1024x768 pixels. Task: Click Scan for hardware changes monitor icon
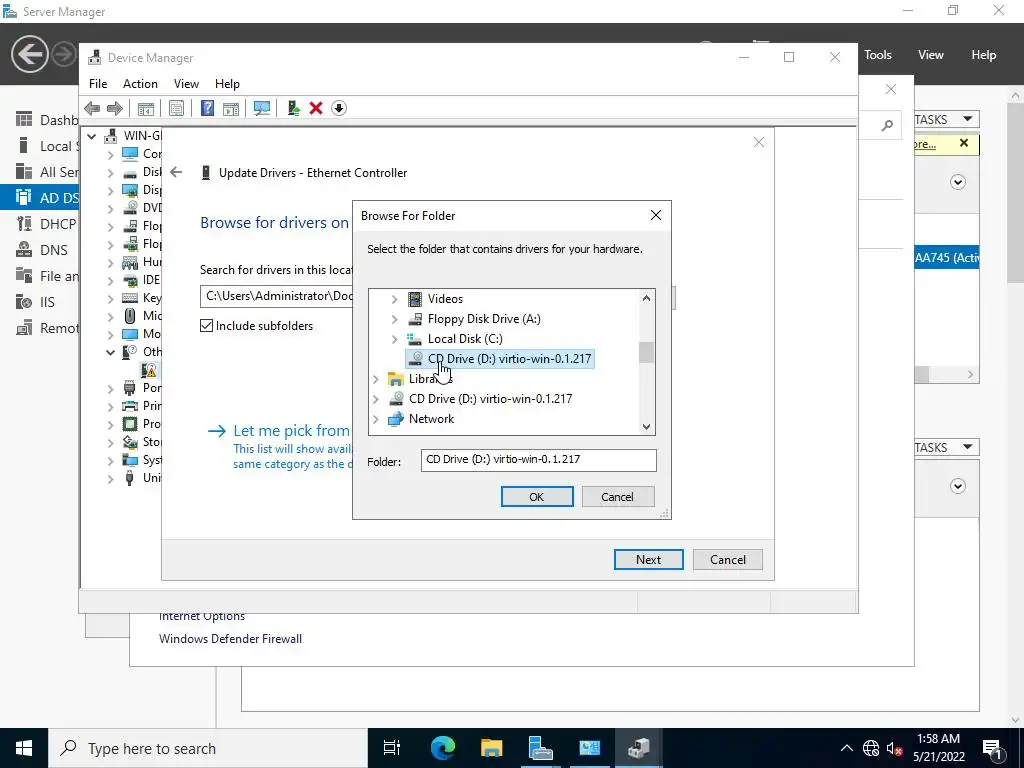tap(262, 108)
